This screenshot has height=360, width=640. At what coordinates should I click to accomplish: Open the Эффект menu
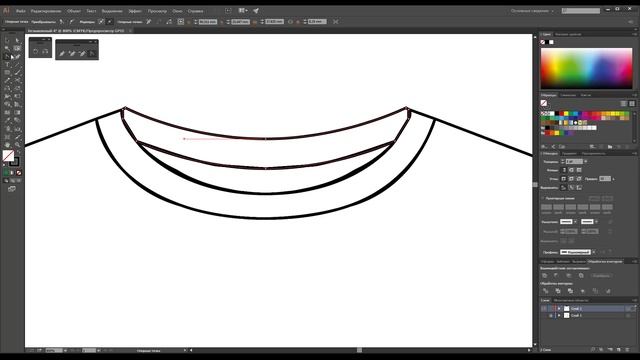coord(135,11)
